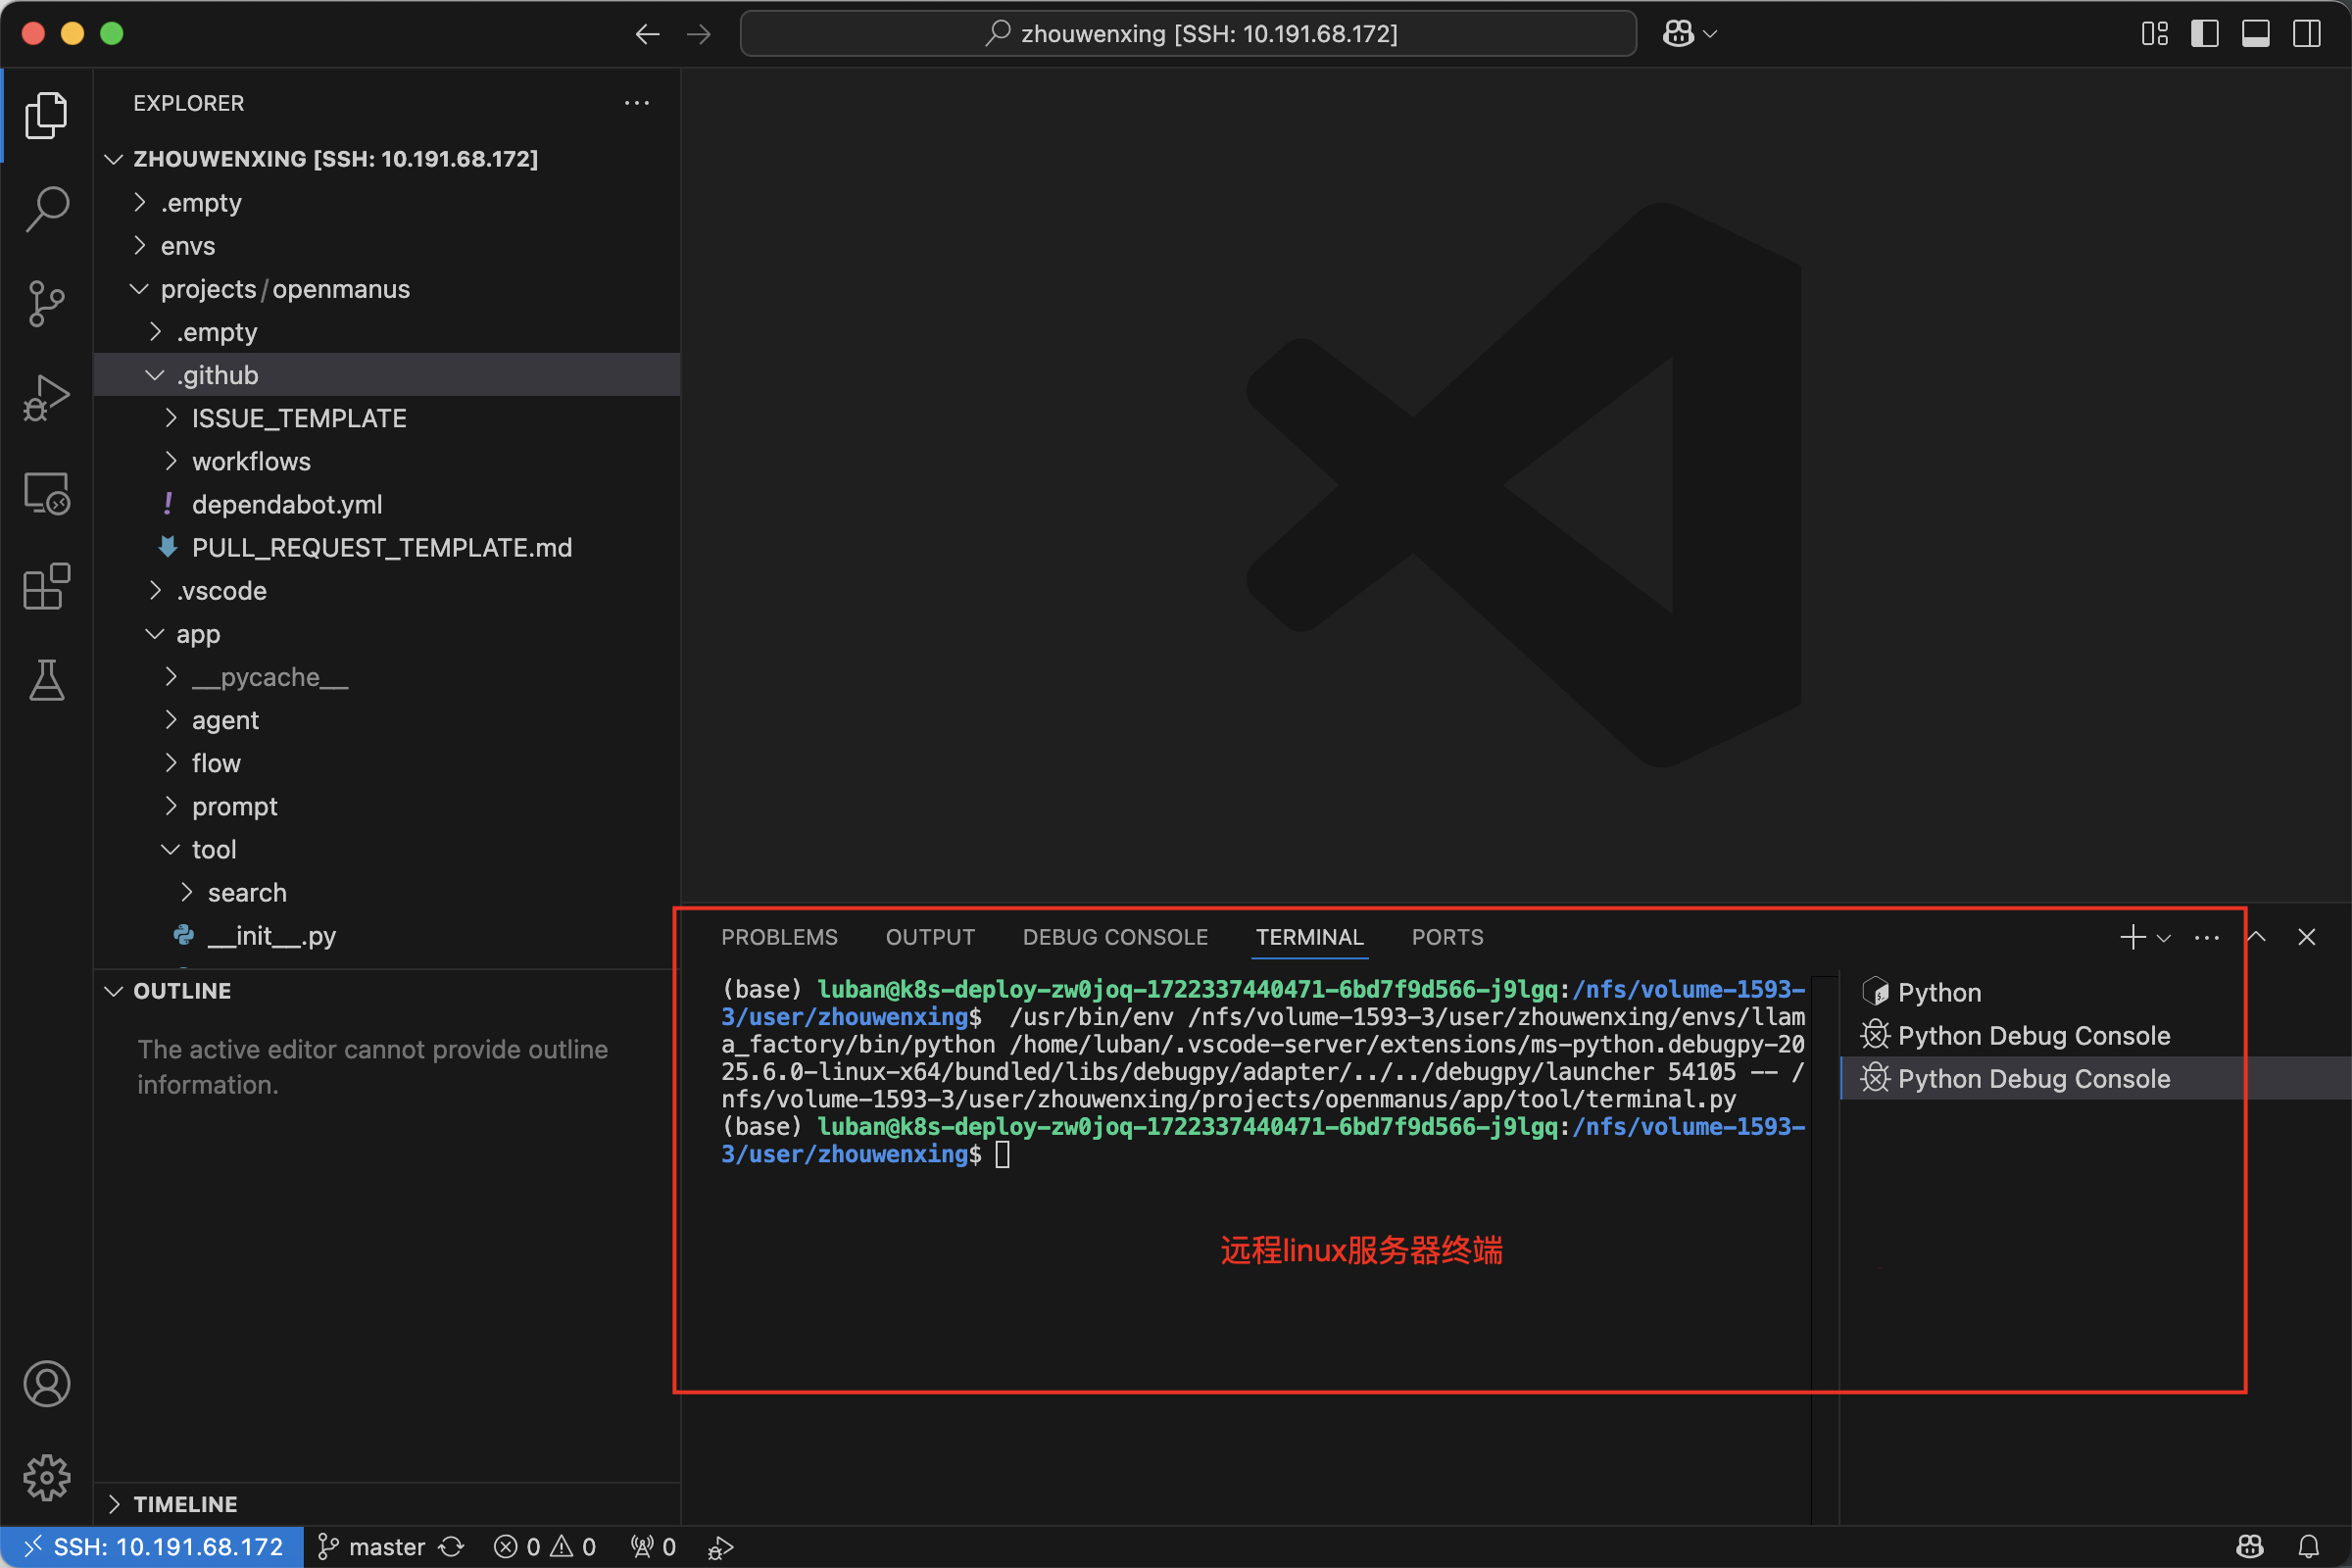Open Explorer more actions ellipsis
This screenshot has width=2352, height=1568.
click(x=637, y=103)
